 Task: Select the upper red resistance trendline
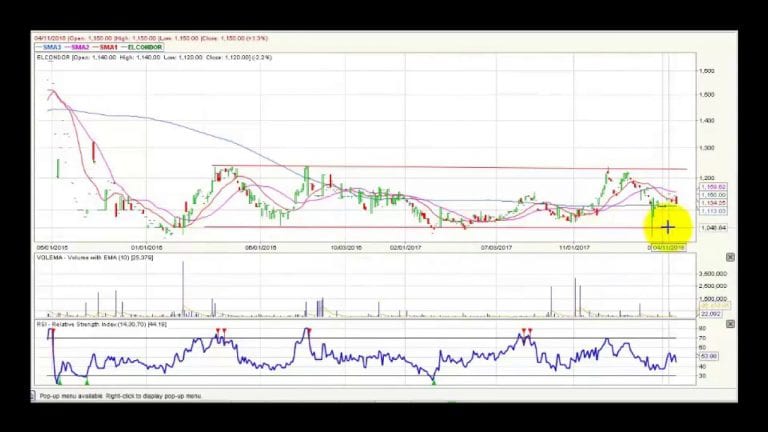[x=449, y=167]
